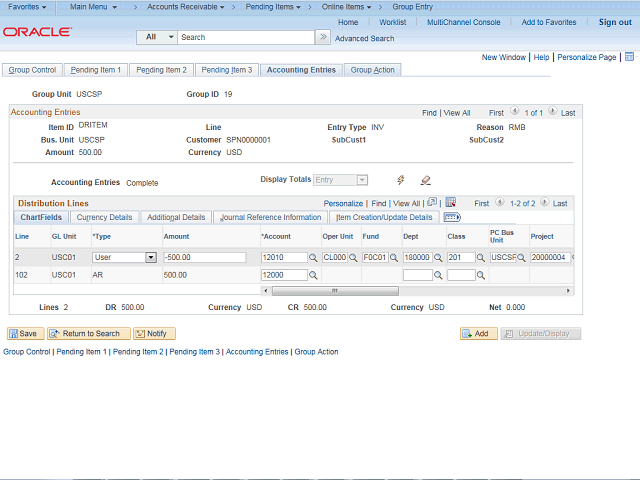Click the Add button
Viewport: 640px width, 480px height.
(479, 333)
